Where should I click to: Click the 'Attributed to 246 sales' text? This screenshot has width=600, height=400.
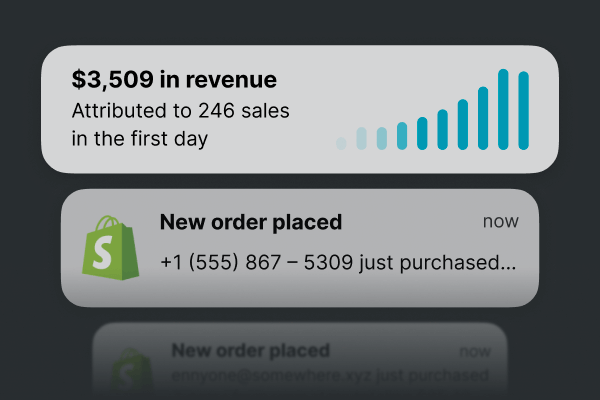click(x=180, y=111)
